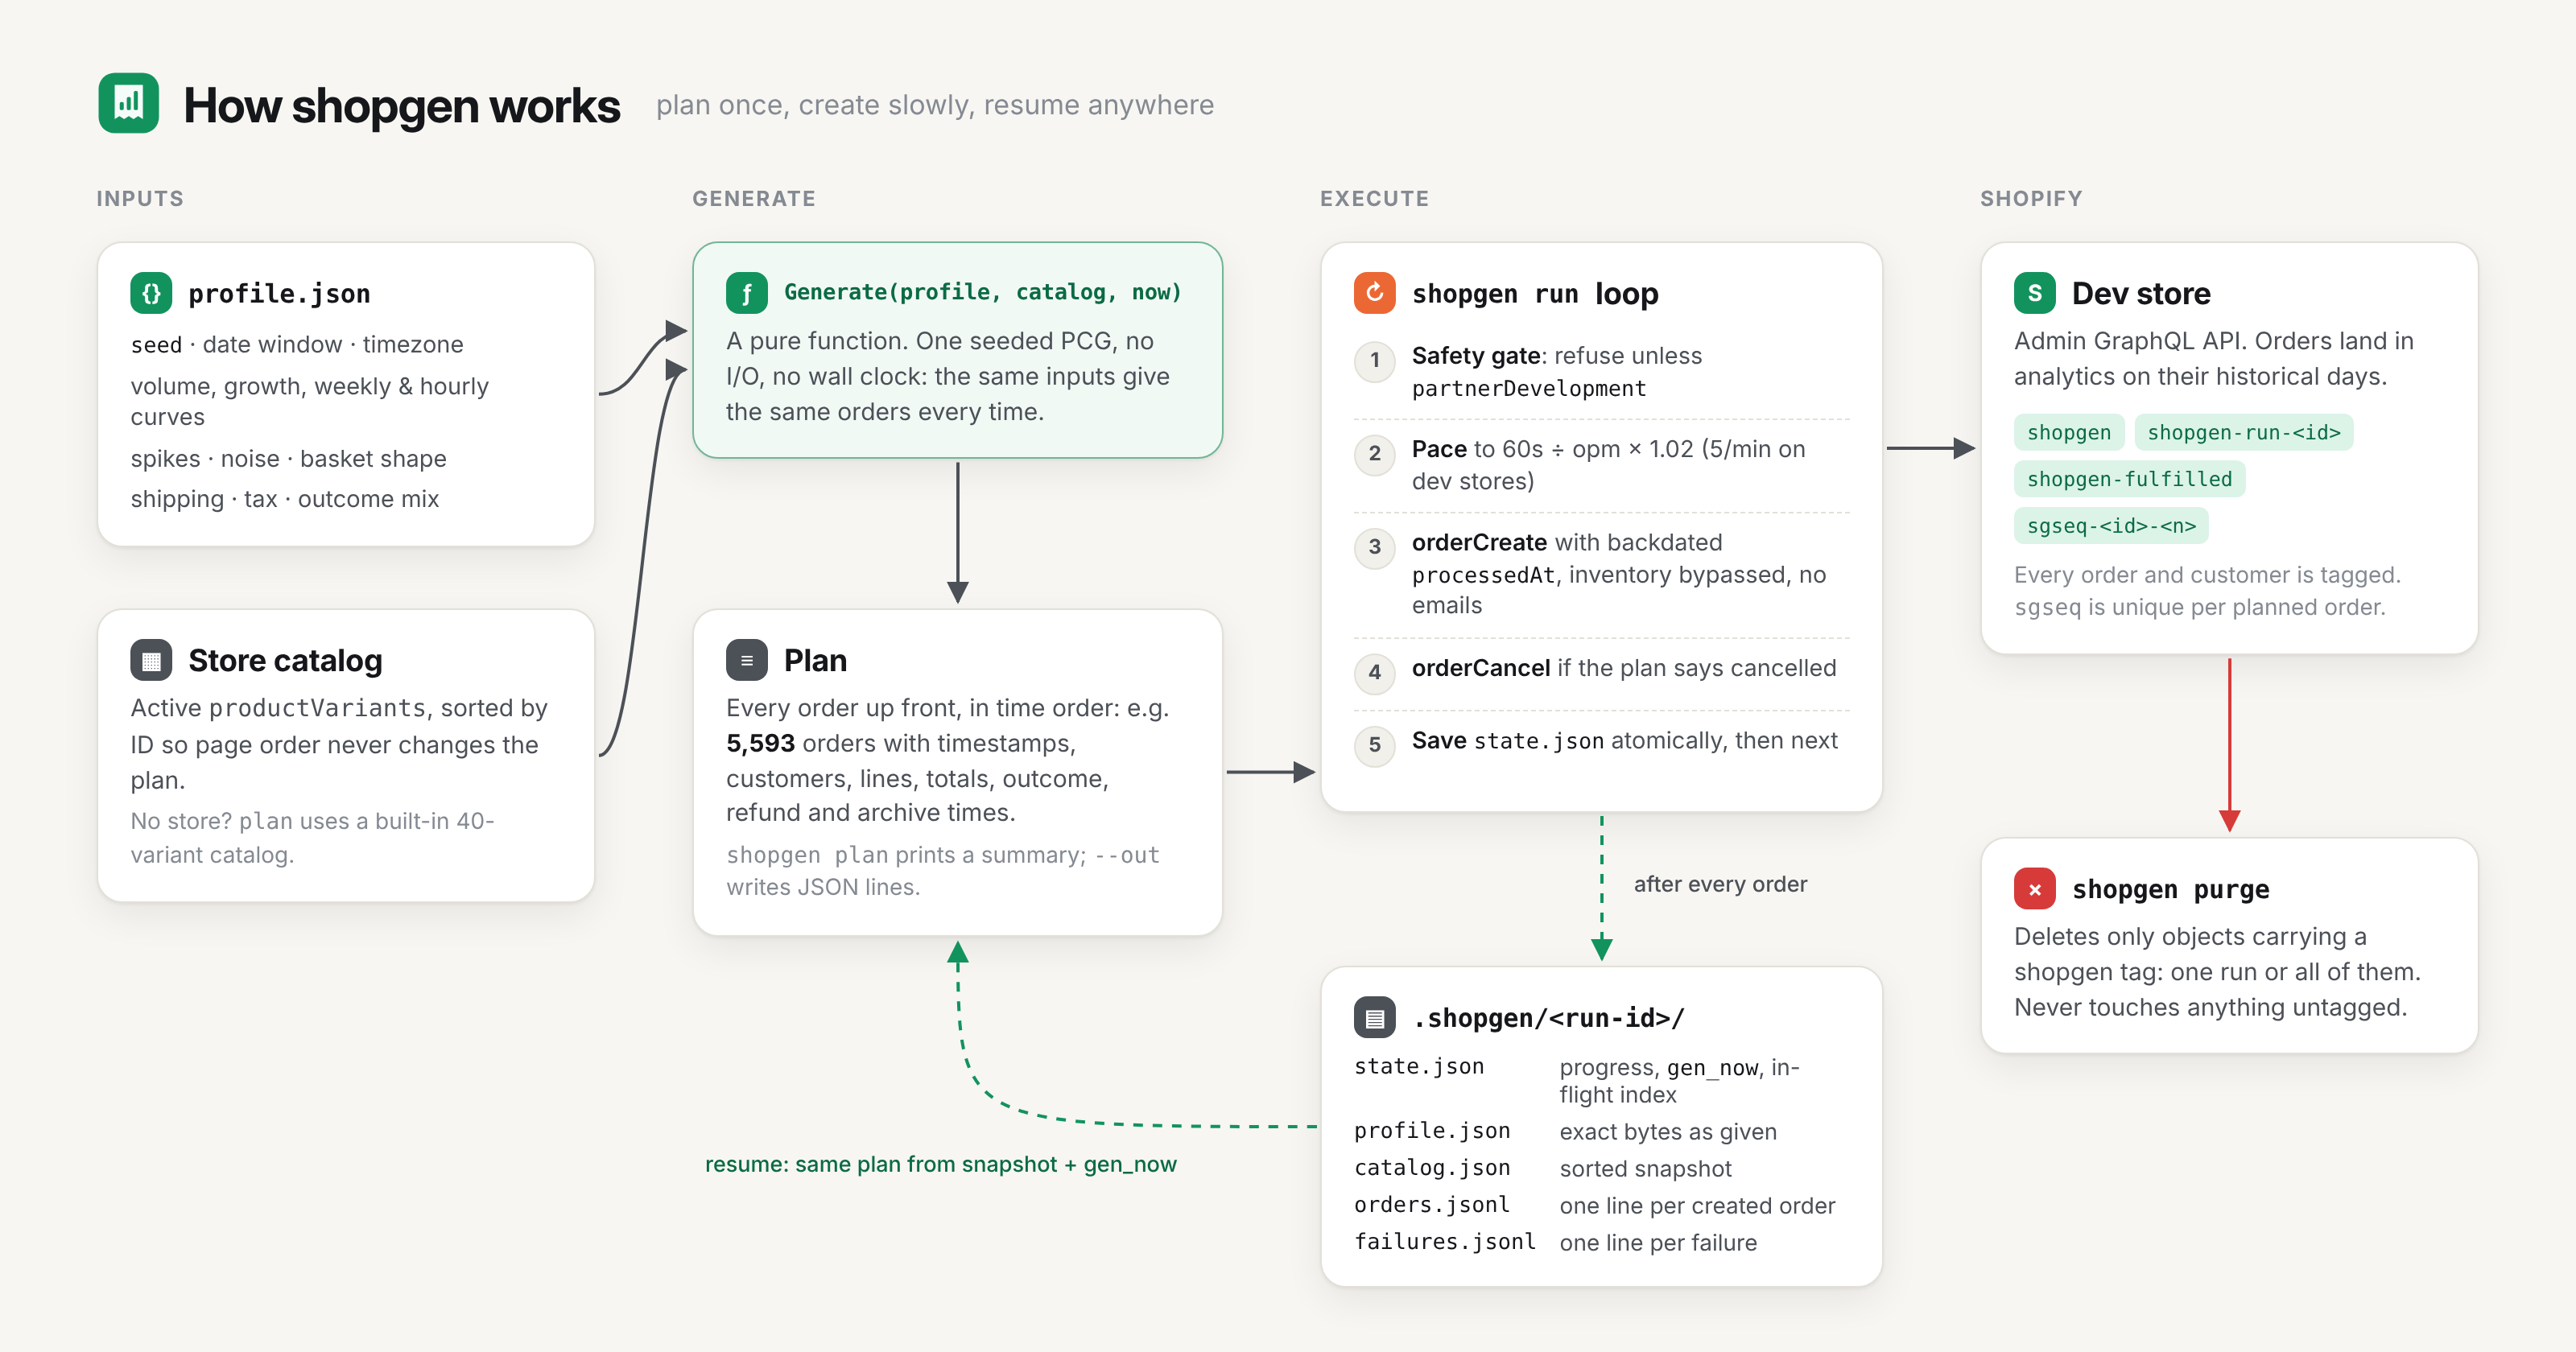This screenshot has height=1352, width=2576.
Task: Click the list icon beside Plan
Action: pyautogui.click(x=747, y=660)
